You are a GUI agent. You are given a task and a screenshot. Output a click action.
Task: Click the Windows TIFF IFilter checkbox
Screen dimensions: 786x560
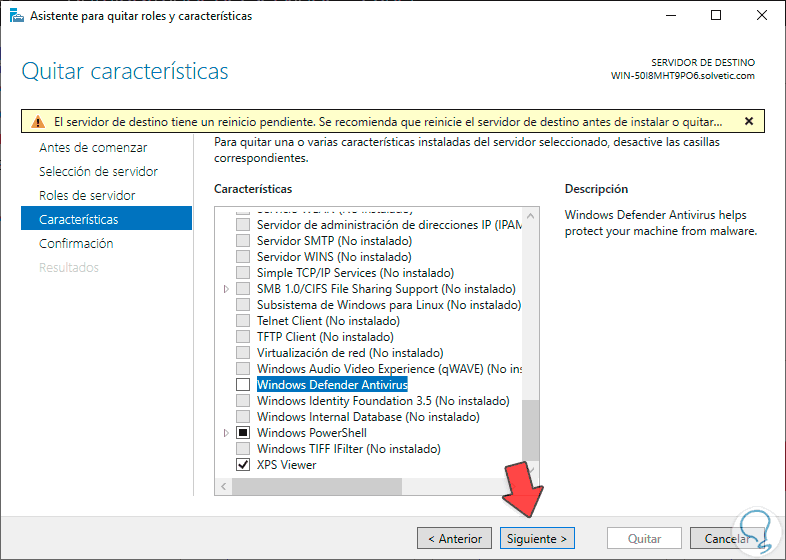coord(243,449)
